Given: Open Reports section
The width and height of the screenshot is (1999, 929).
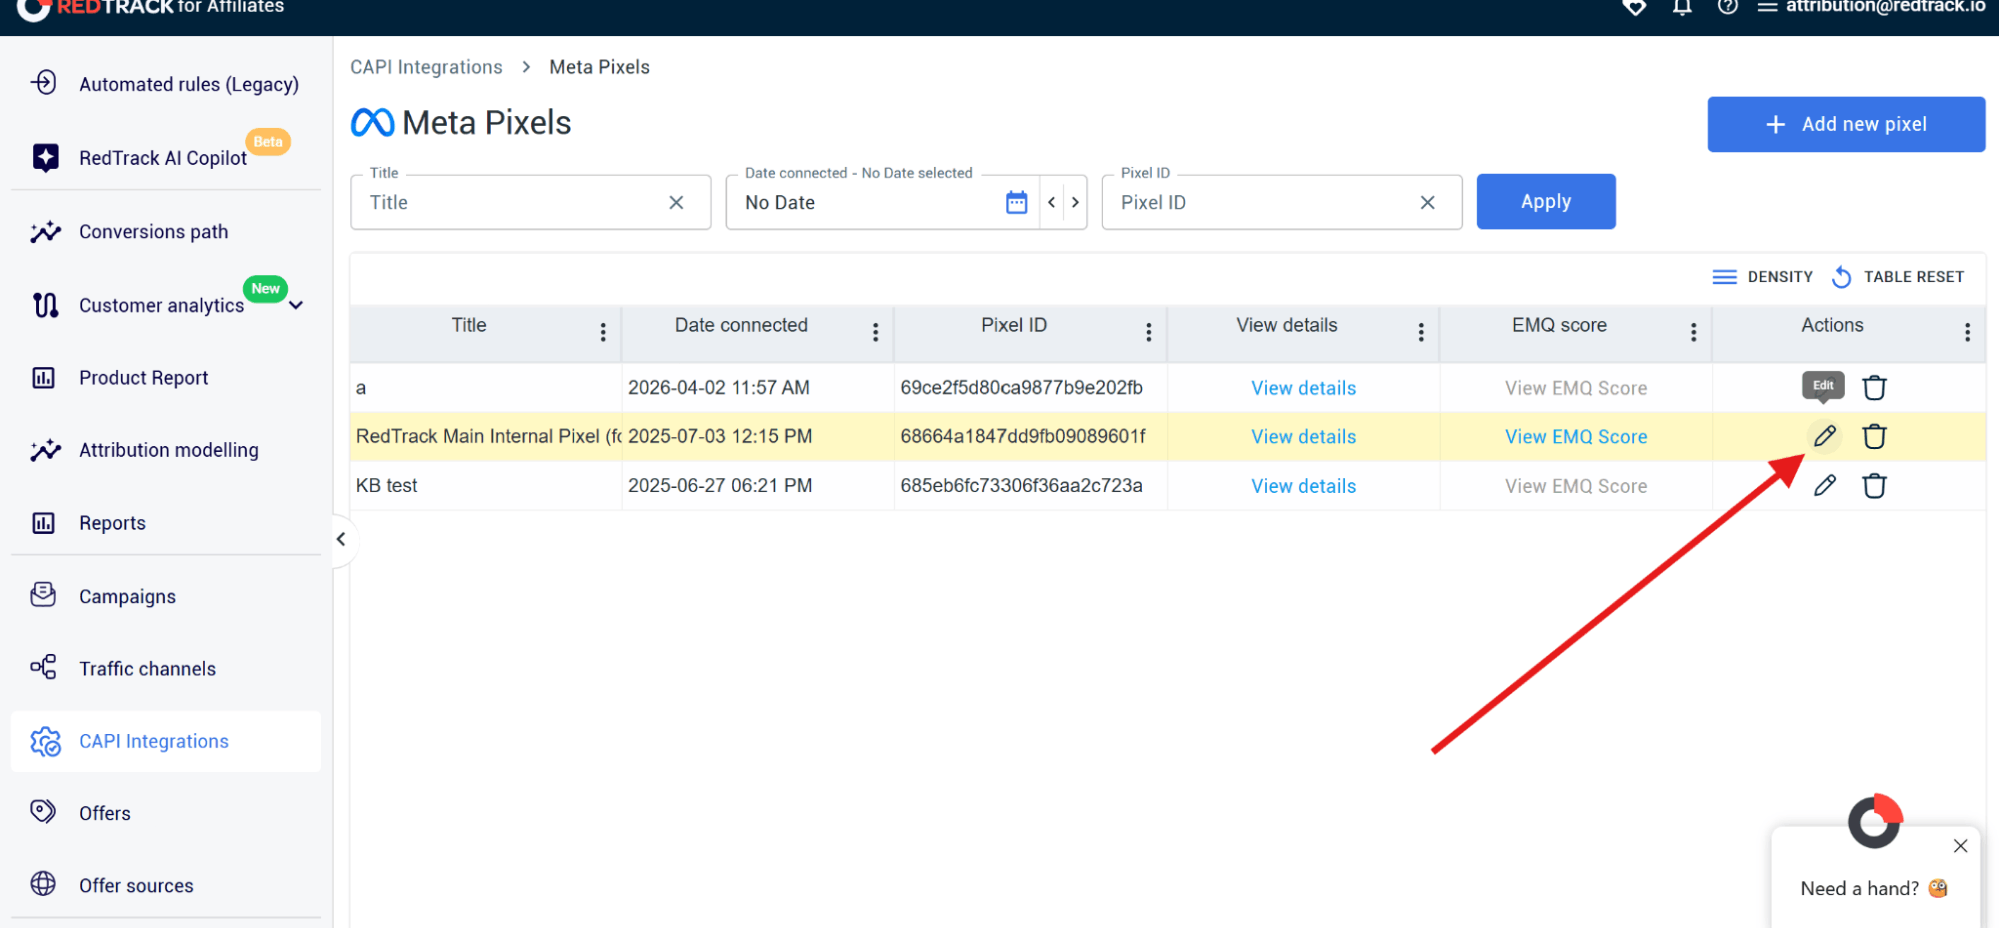Looking at the screenshot, I should point(112,523).
